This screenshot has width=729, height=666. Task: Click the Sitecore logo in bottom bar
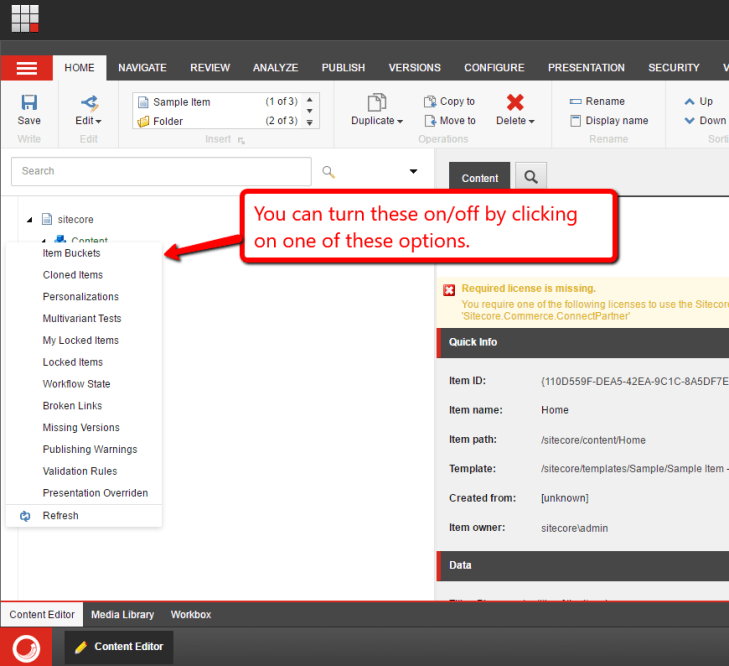(27, 648)
